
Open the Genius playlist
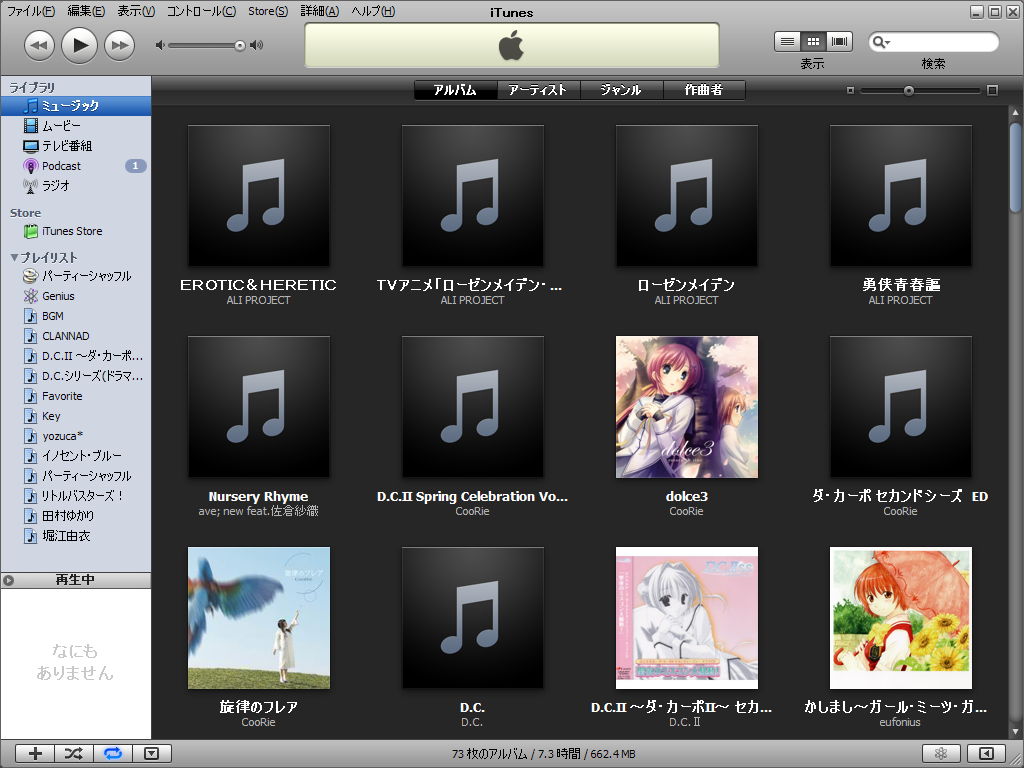pyautogui.click(x=76, y=296)
